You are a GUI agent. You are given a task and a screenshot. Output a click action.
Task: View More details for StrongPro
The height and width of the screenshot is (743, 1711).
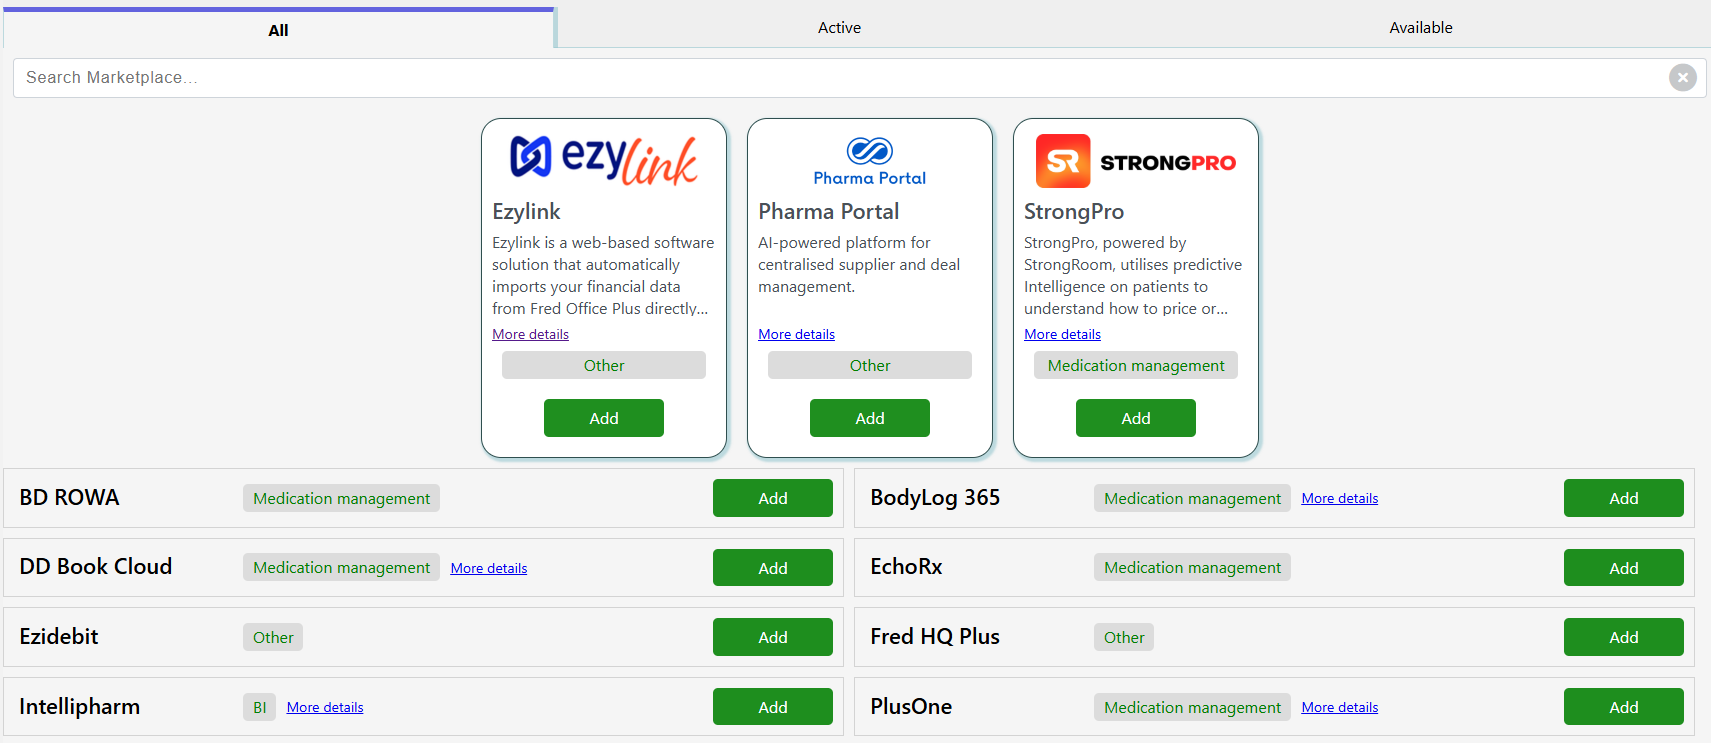click(x=1062, y=335)
